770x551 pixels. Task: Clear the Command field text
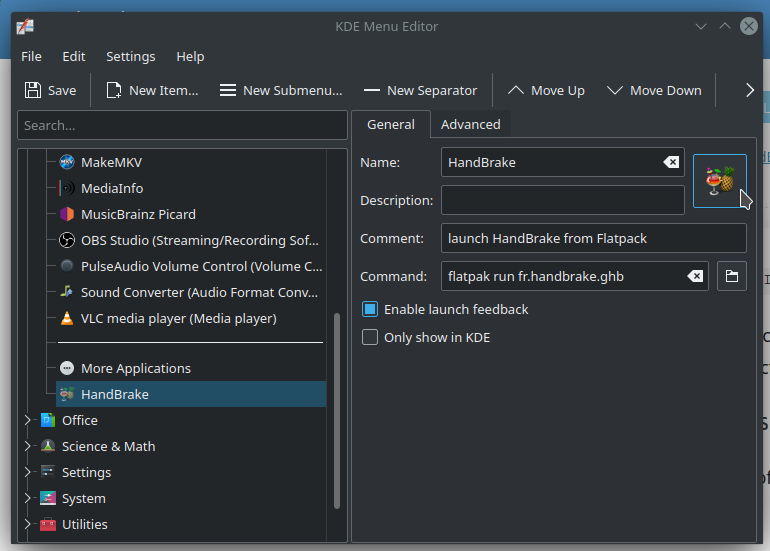(x=695, y=276)
